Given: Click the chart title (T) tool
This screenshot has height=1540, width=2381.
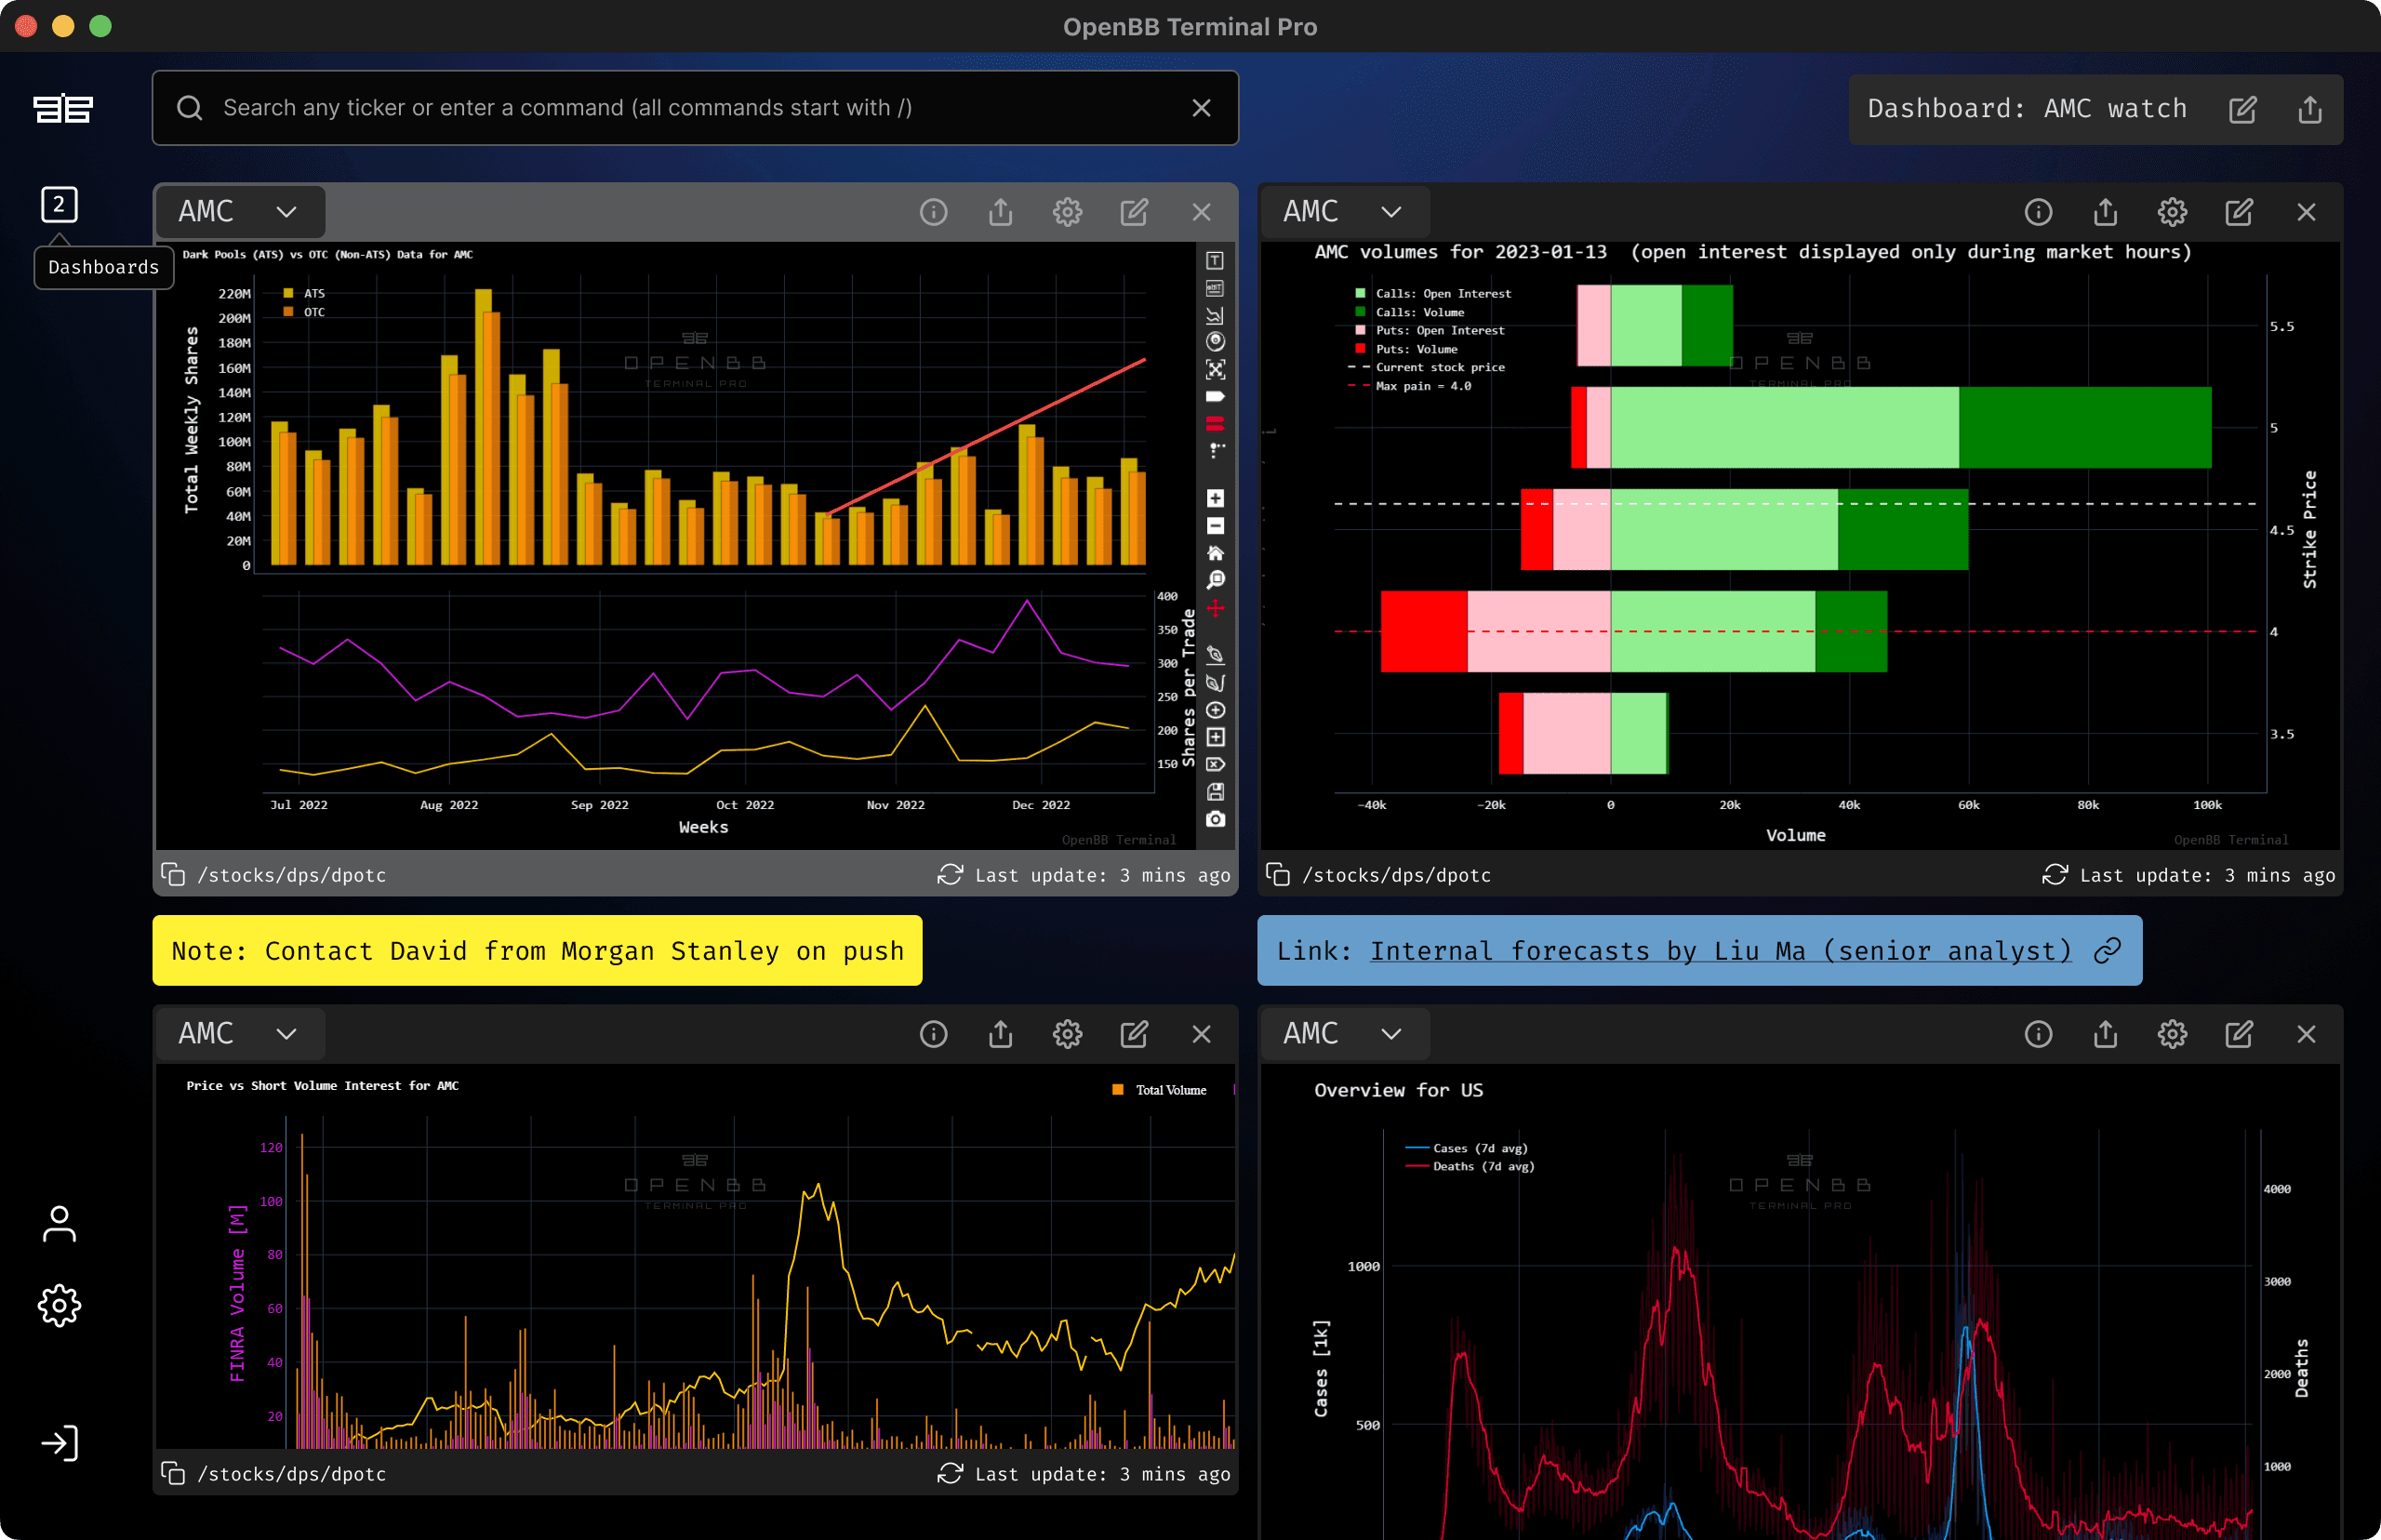Looking at the screenshot, I should [1215, 261].
